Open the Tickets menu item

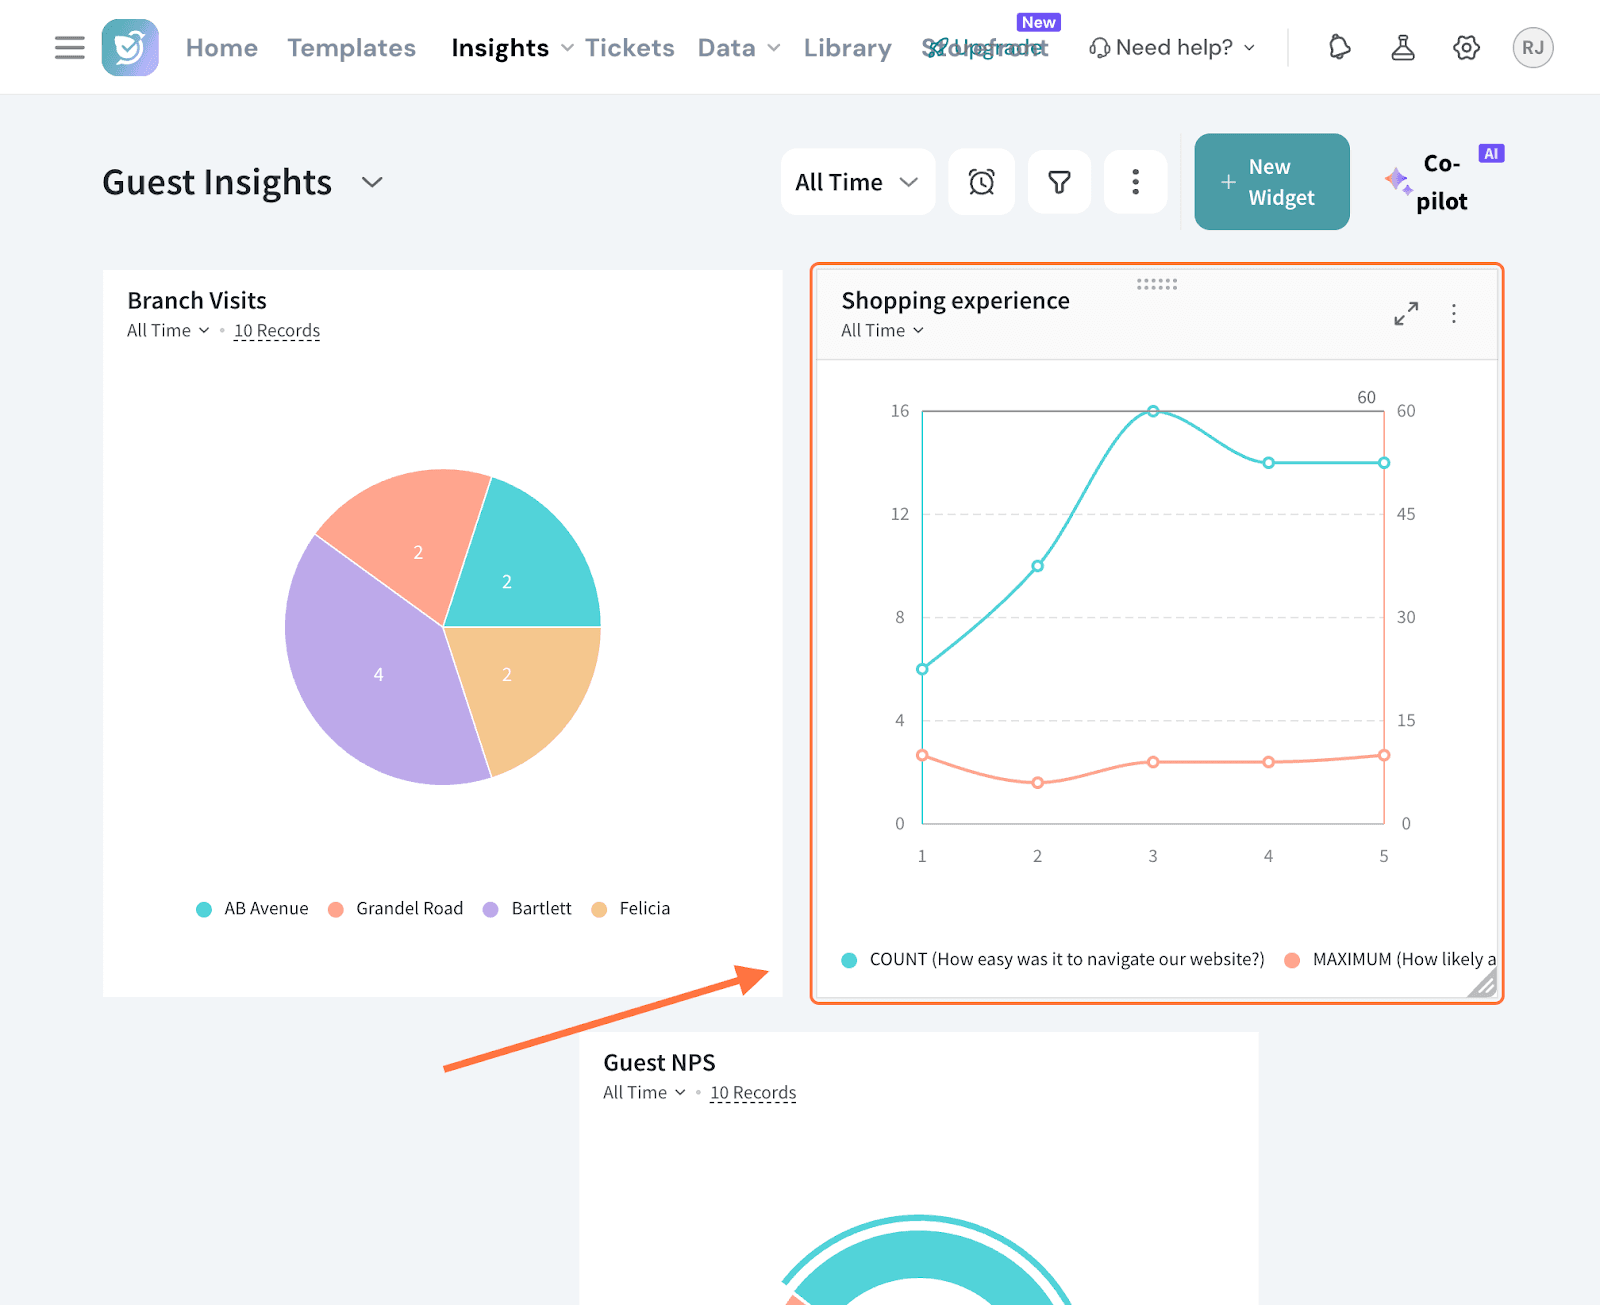pyautogui.click(x=629, y=48)
